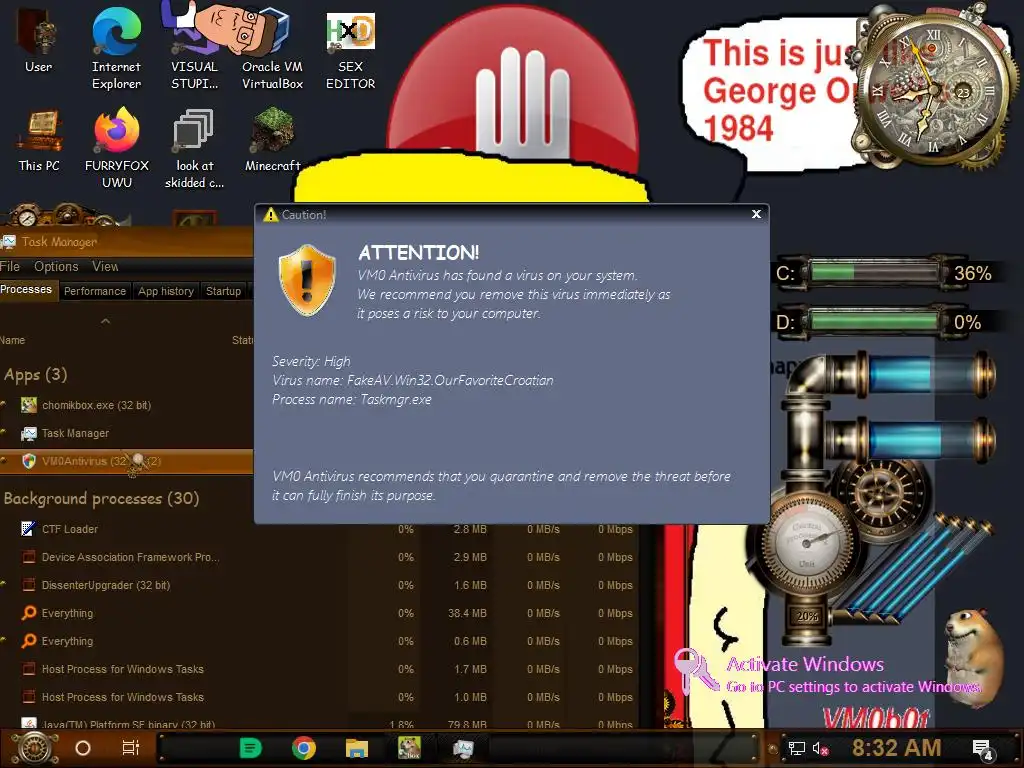Open the Internet Explorer desktop icon
1024x768 pixels.
[116, 49]
